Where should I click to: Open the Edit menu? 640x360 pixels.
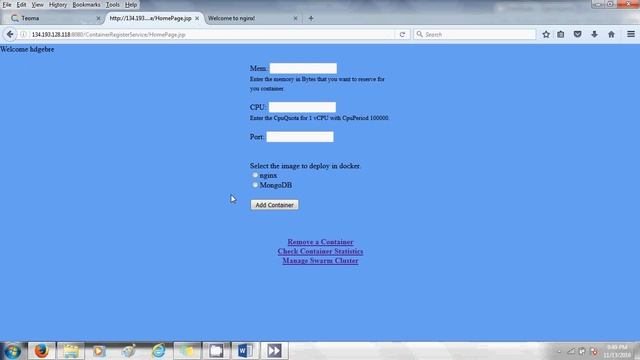pyautogui.click(x=21, y=5)
